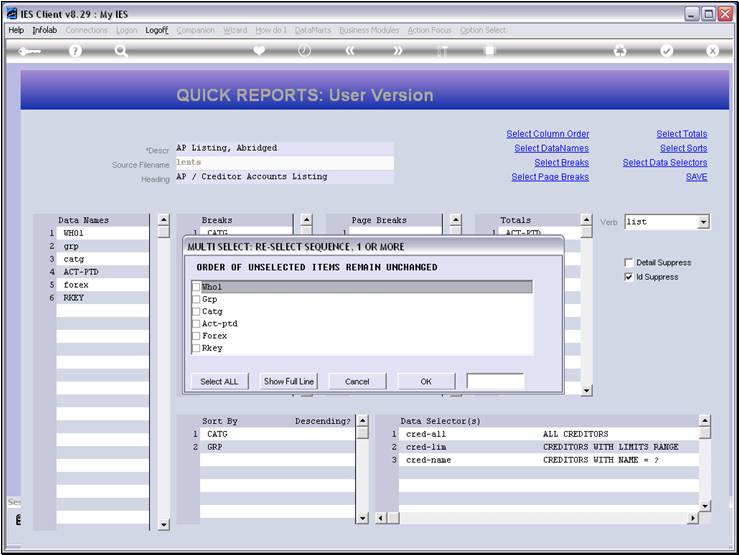Click Data Names scroll down arrow

[x=163, y=524]
